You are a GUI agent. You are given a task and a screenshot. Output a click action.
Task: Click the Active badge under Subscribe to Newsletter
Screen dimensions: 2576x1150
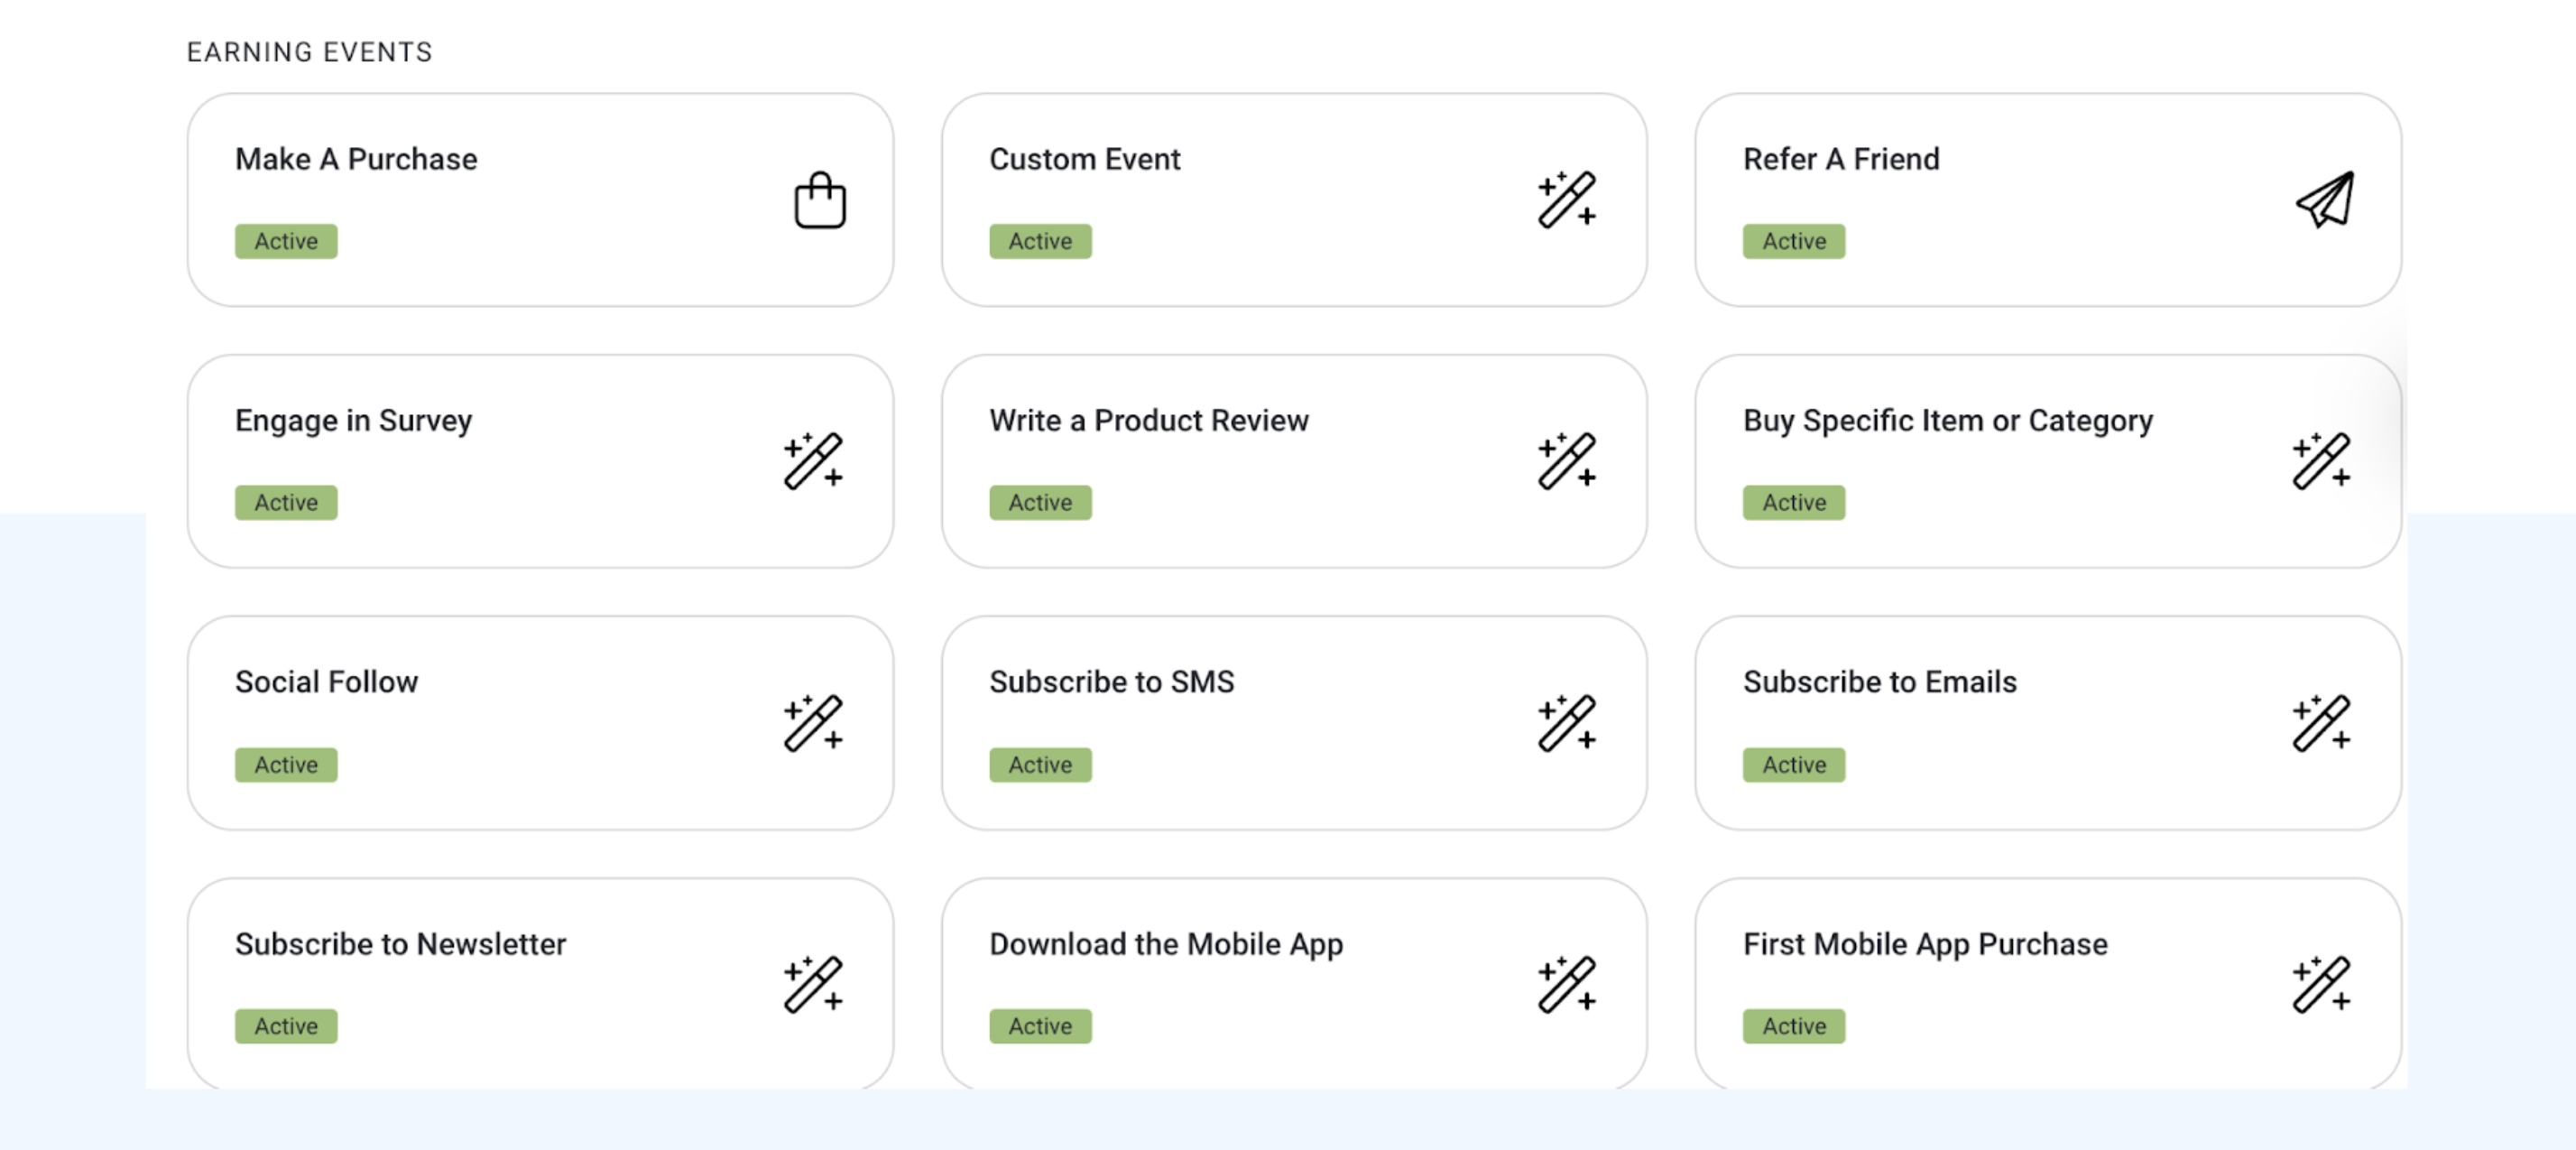[x=286, y=1026]
